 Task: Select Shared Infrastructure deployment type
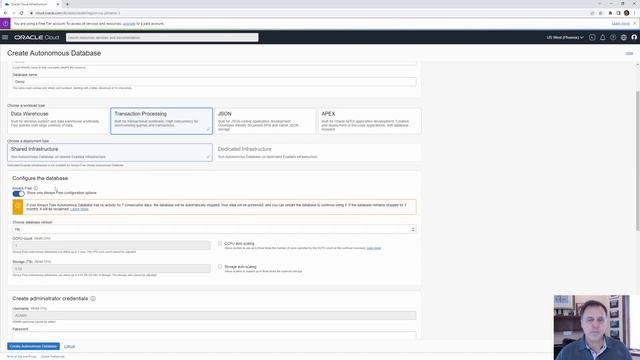click(x=110, y=152)
